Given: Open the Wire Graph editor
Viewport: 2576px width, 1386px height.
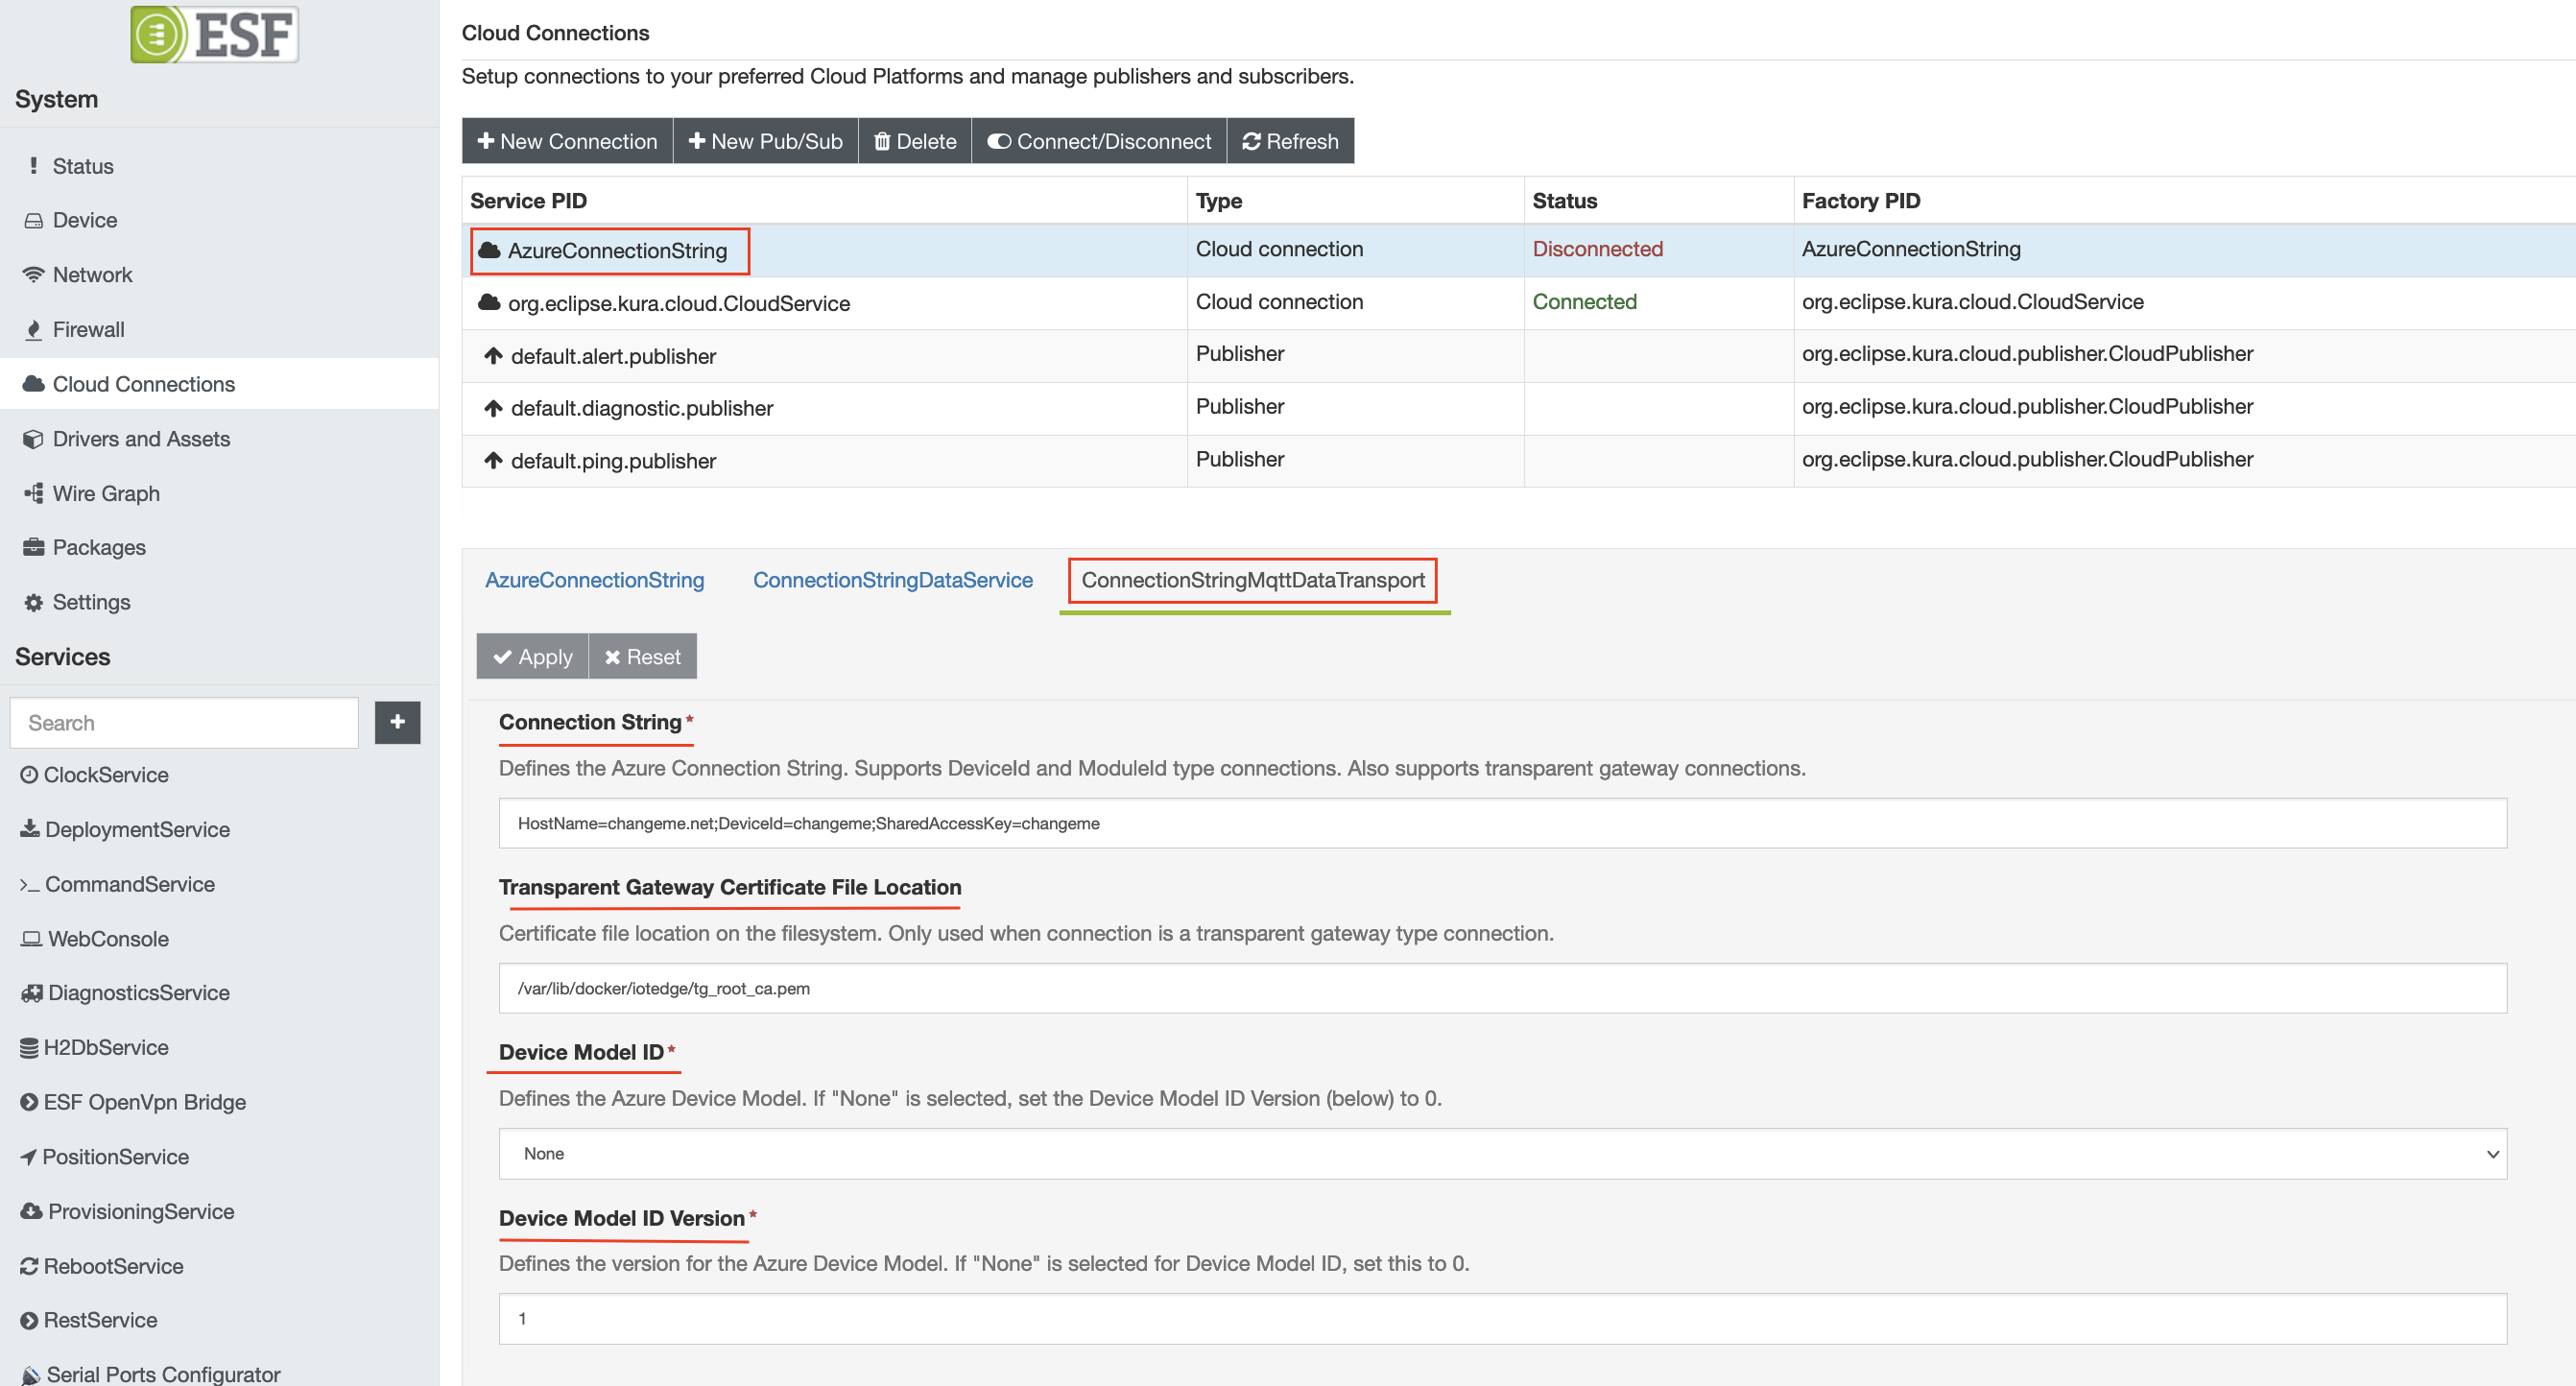Looking at the screenshot, I should (106, 493).
